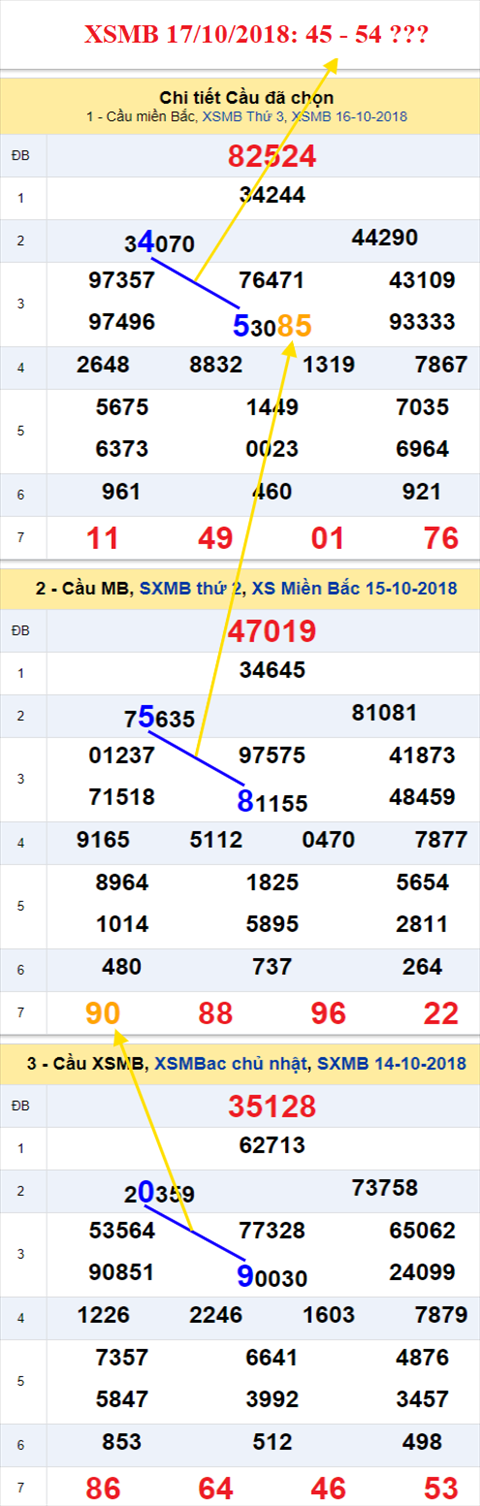Click fifth prize number 6641
The image size is (480, 1506).
click(x=272, y=1358)
